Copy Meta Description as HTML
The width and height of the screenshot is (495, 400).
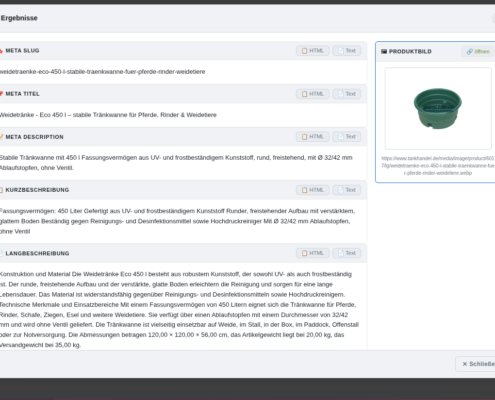[313, 137]
